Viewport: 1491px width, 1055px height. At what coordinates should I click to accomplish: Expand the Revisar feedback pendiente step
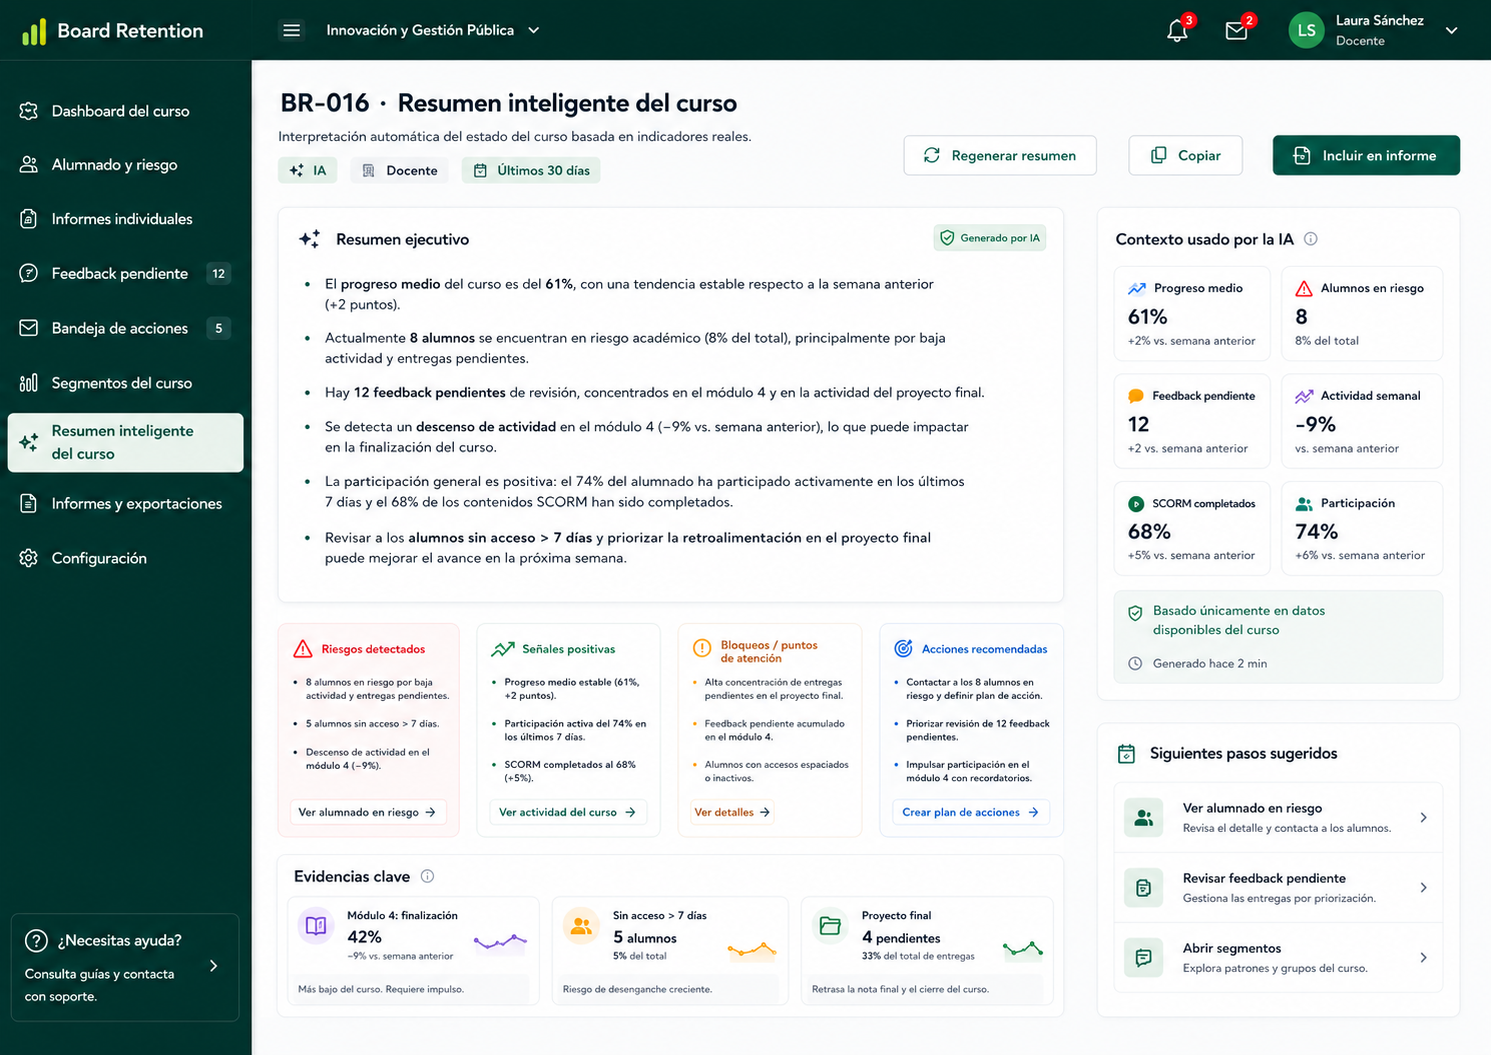(1278, 888)
